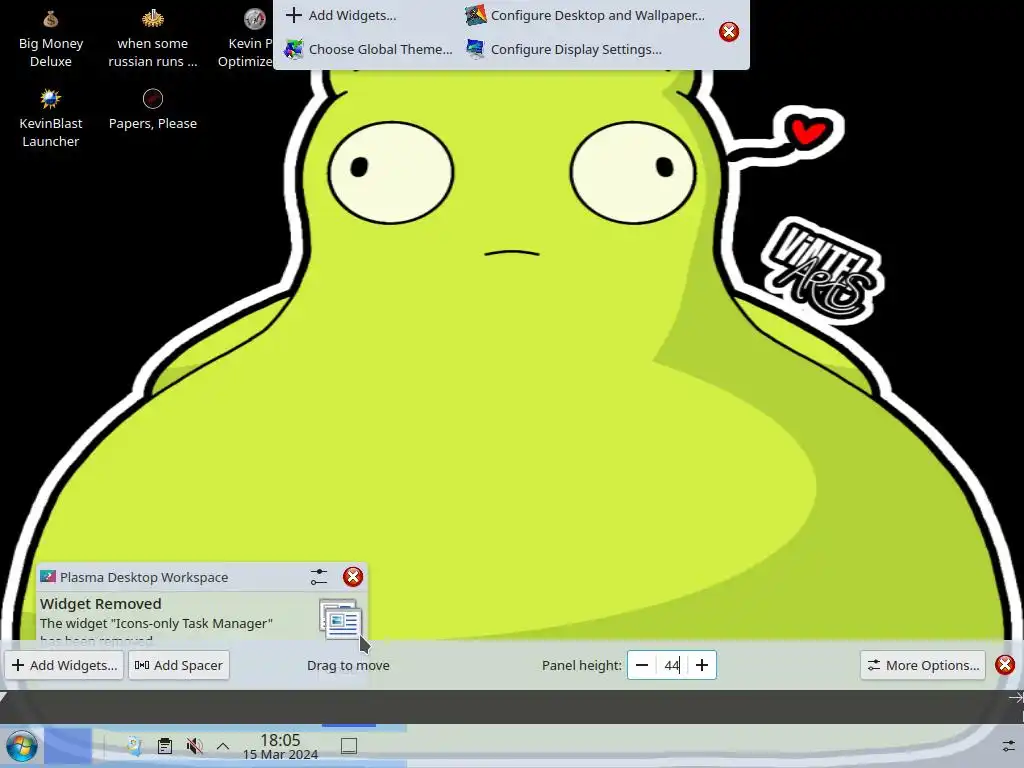Viewport: 1024px width, 768px height.
Task: Increase panel height with plus button
Action: (702, 665)
